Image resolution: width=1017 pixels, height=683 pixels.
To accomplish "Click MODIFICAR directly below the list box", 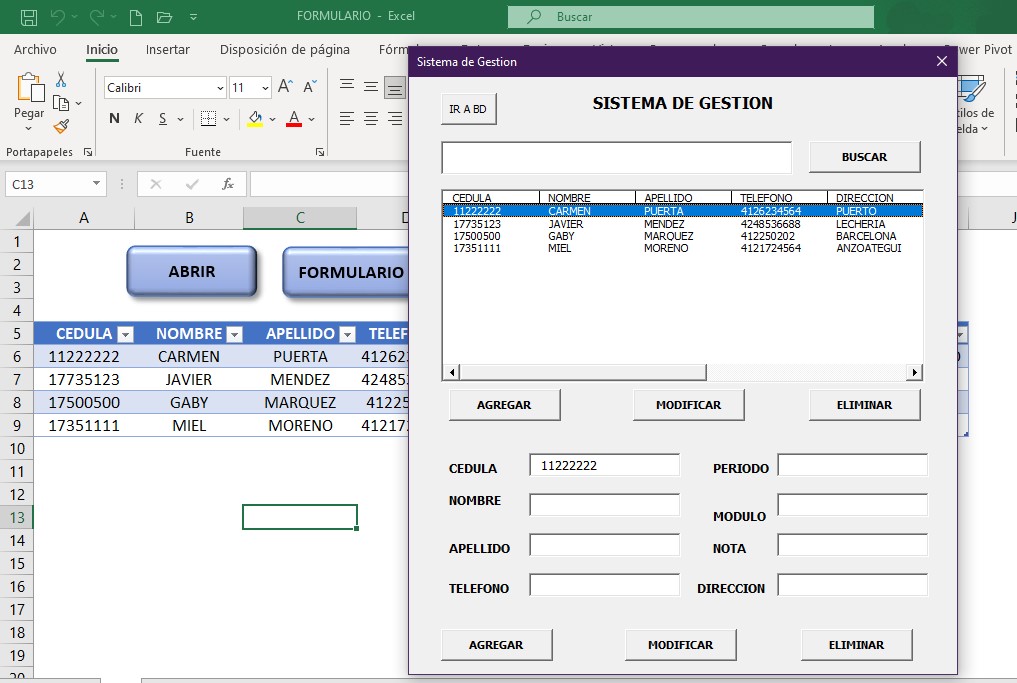I will click(688, 405).
